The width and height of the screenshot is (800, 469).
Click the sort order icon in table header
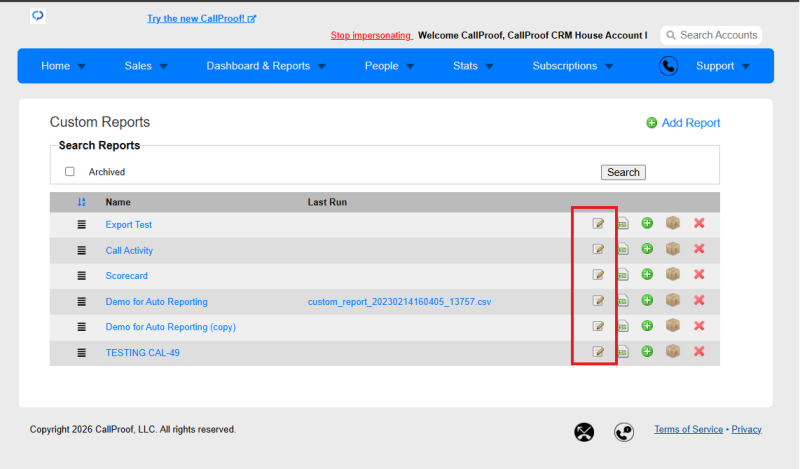[x=82, y=202]
